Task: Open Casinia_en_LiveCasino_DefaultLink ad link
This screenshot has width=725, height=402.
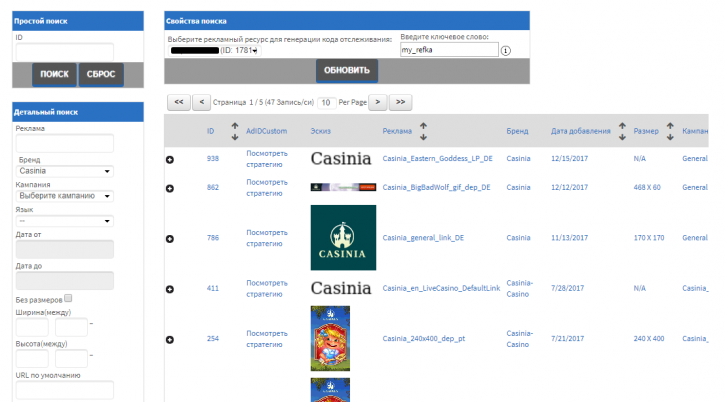Action: [x=441, y=288]
